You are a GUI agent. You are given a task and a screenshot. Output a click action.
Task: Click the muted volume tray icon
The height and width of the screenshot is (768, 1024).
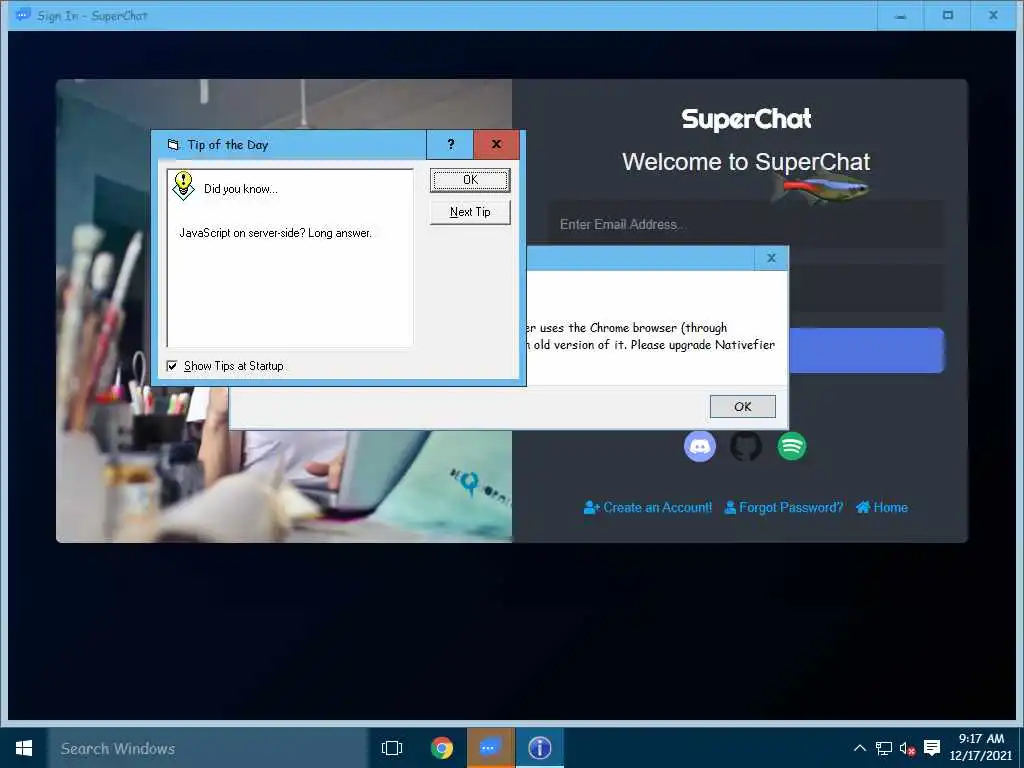pyautogui.click(x=907, y=748)
